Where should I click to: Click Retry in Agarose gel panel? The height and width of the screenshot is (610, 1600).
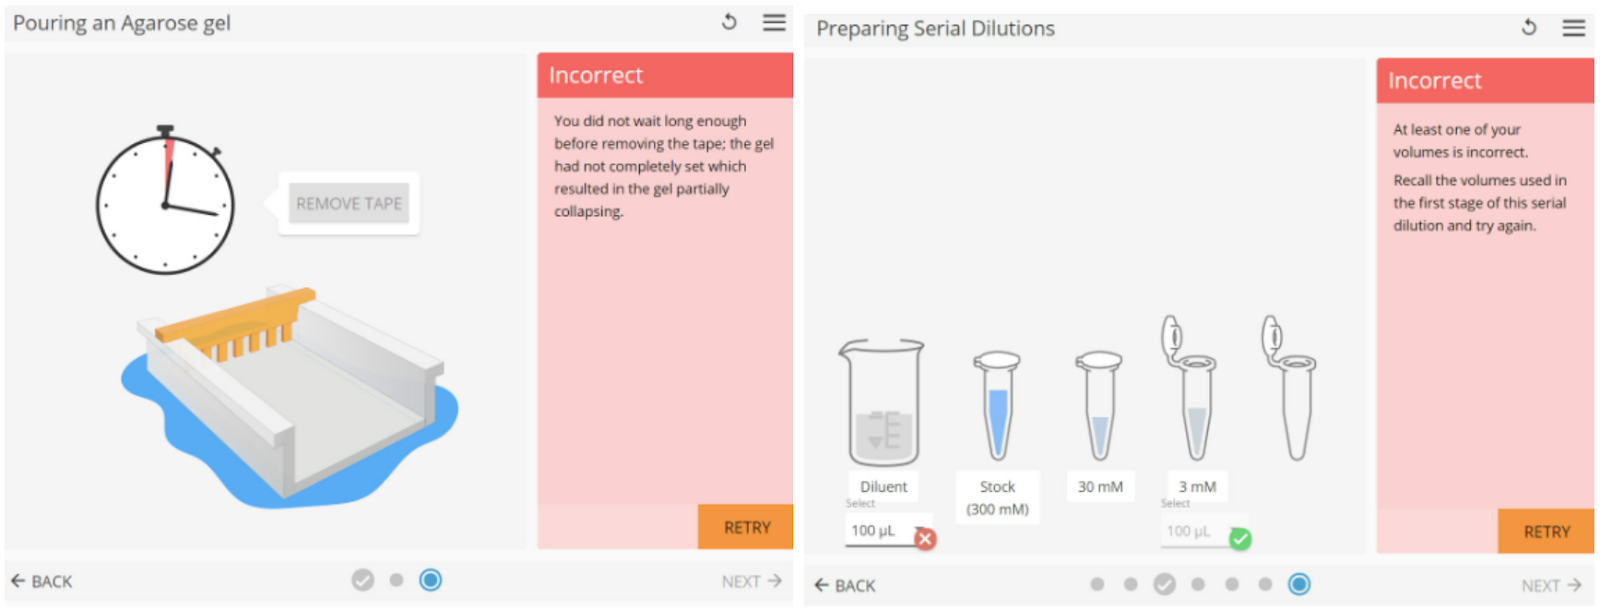746,527
